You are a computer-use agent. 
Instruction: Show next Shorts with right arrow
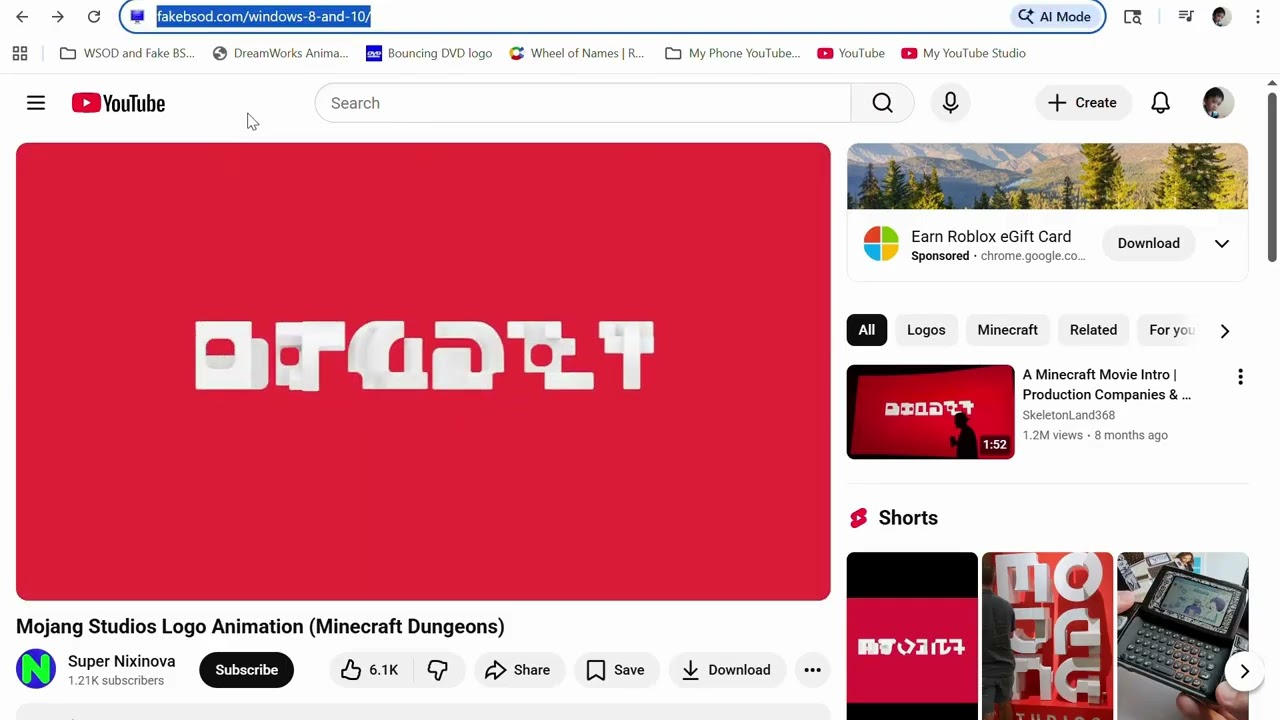coord(1244,672)
